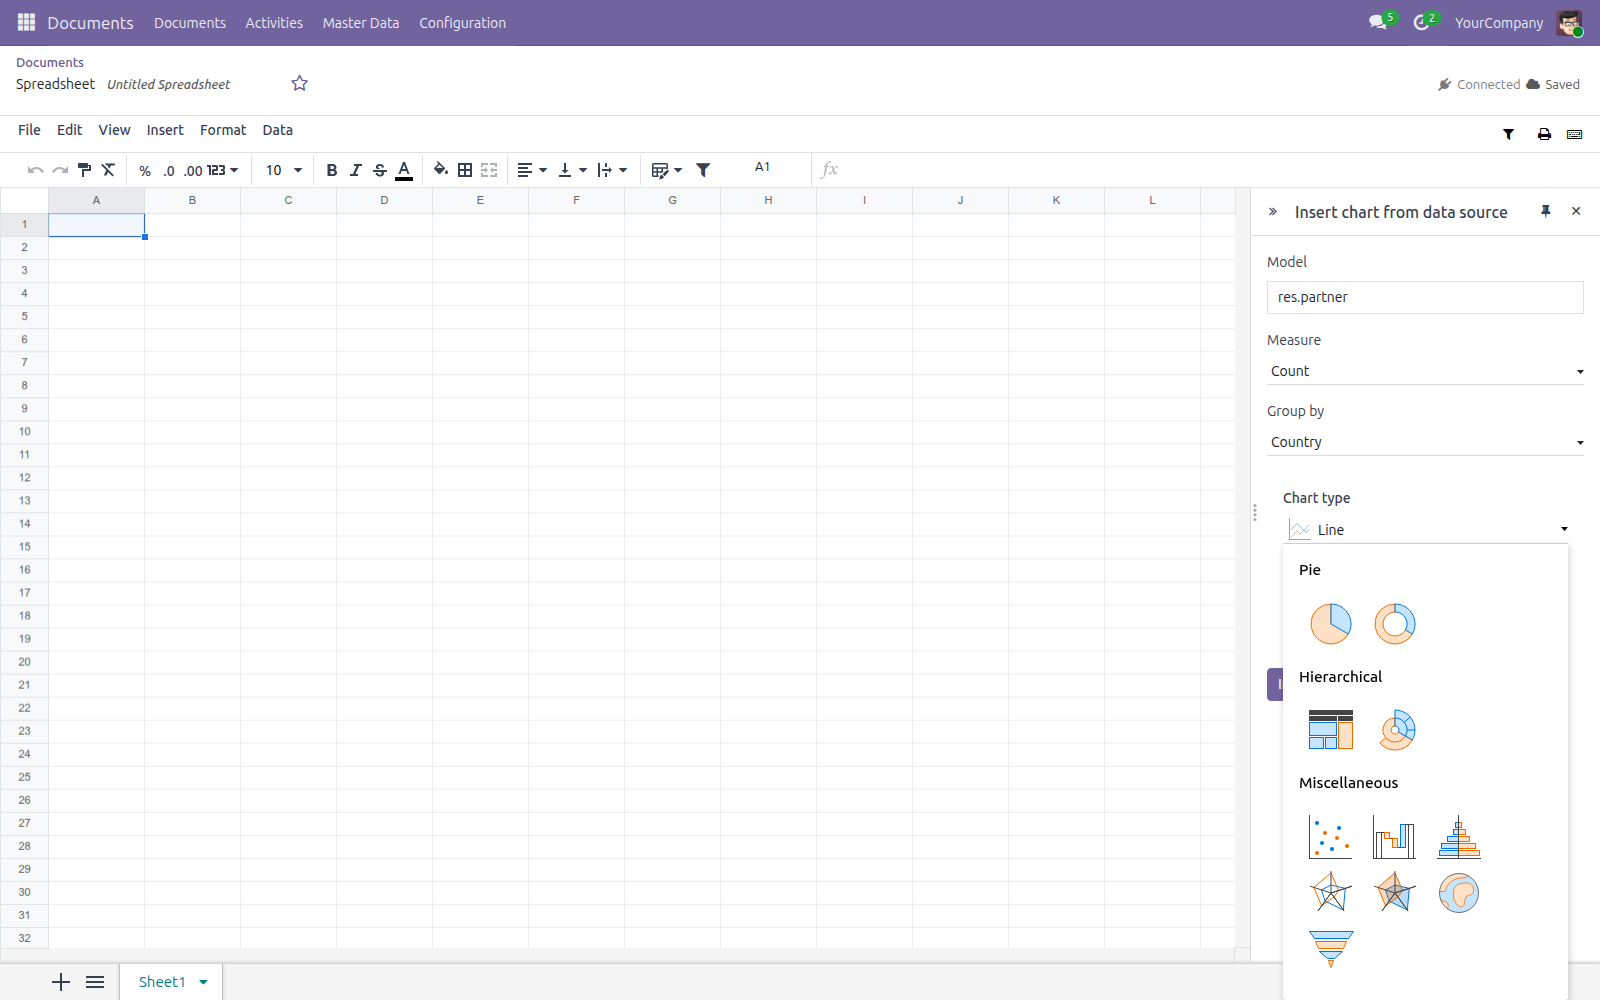Pick the waterfall chart icon
The height and width of the screenshot is (1000, 1600).
[x=1394, y=837]
